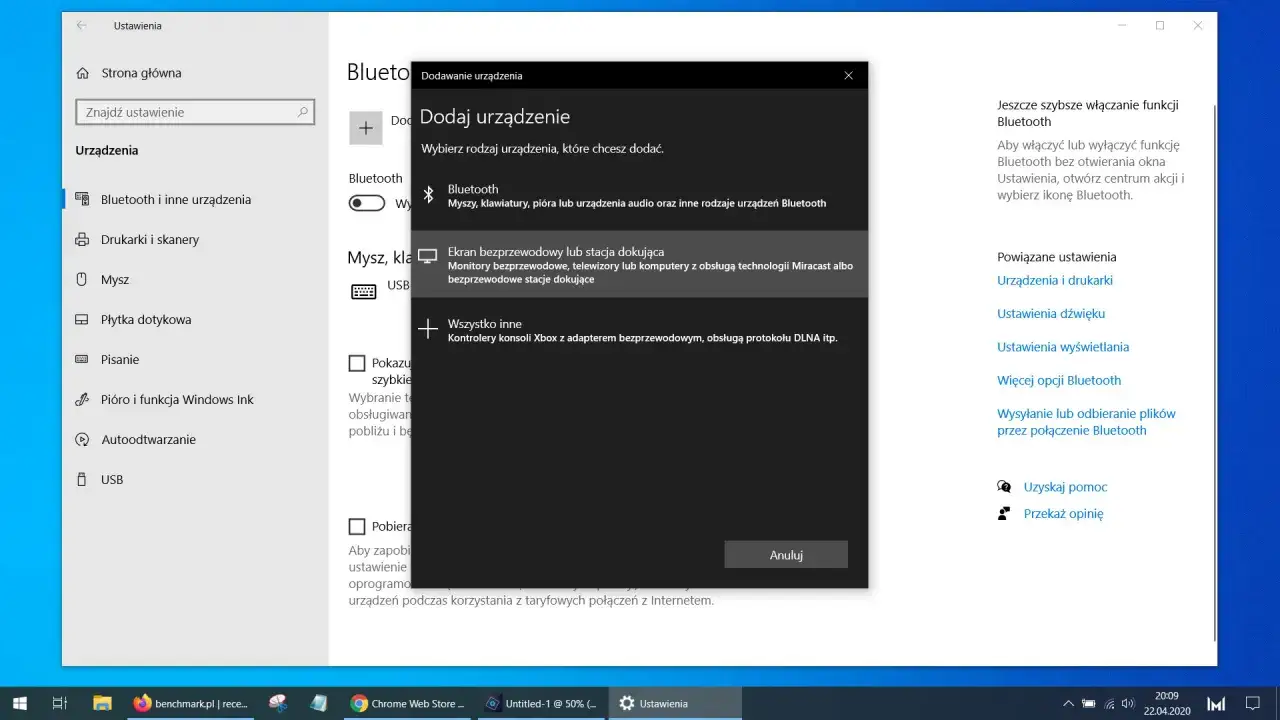This screenshot has height=720, width=1280.
Task: Open Więcej opcji Bluetooth link
Action: point(1058,380)
